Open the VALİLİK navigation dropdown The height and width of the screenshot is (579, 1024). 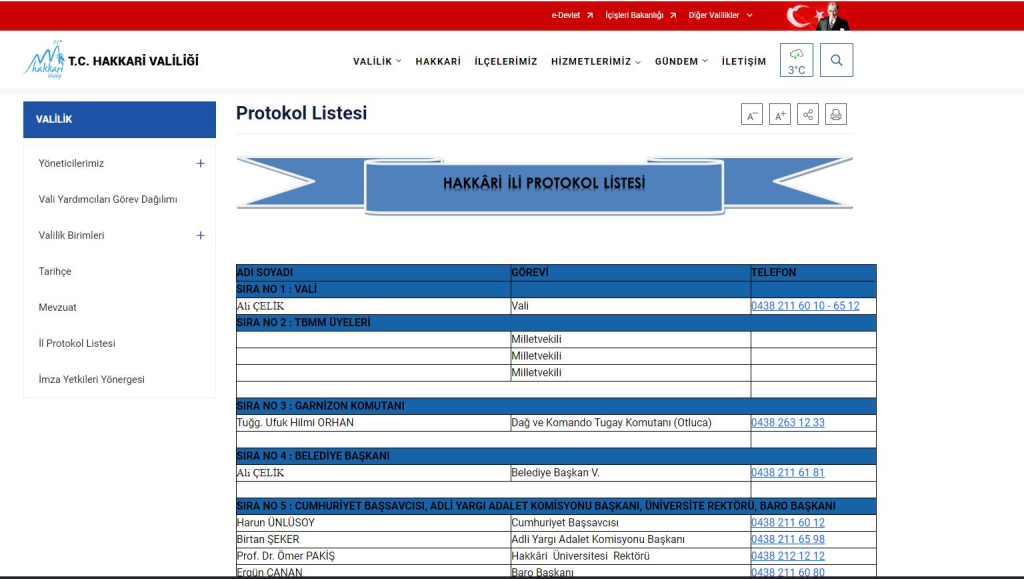coord(377,61)
